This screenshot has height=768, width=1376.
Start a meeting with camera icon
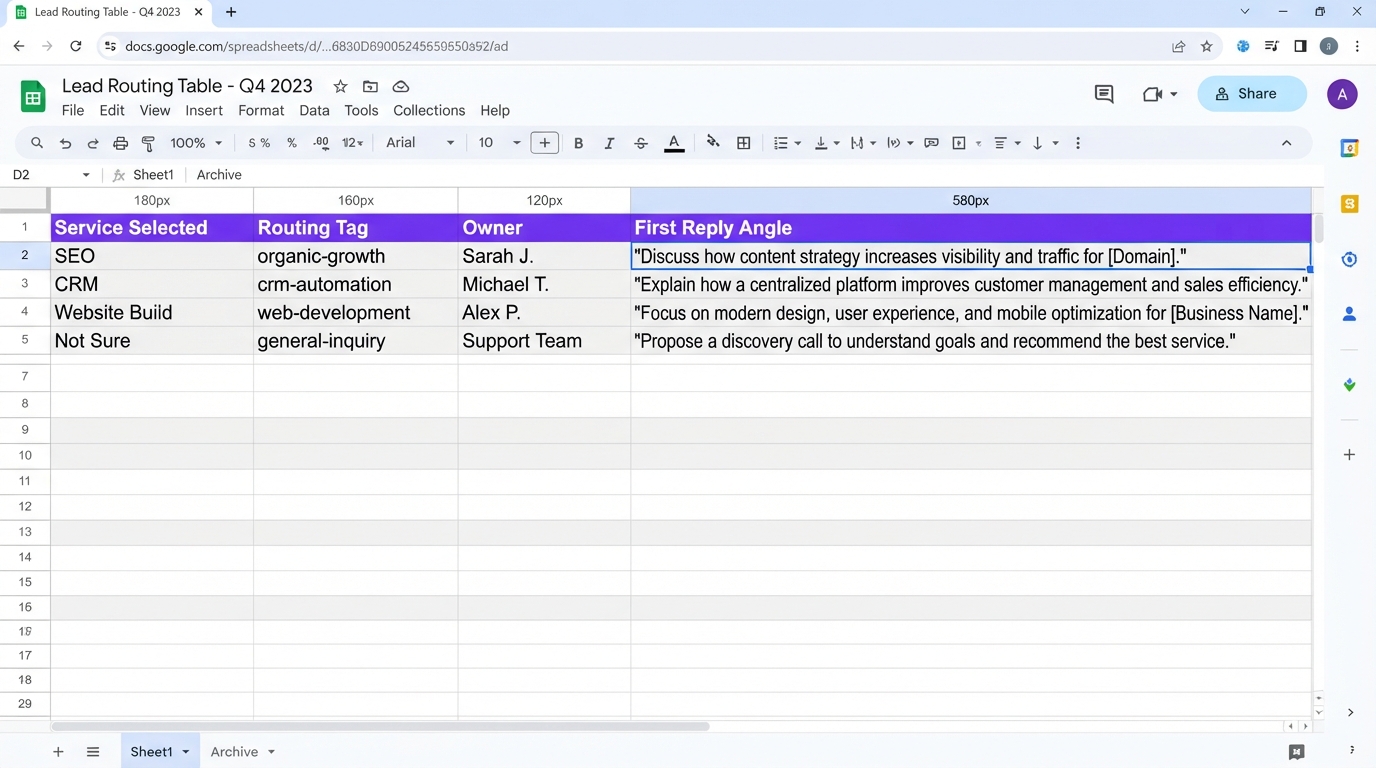(x=1152, y=94)
